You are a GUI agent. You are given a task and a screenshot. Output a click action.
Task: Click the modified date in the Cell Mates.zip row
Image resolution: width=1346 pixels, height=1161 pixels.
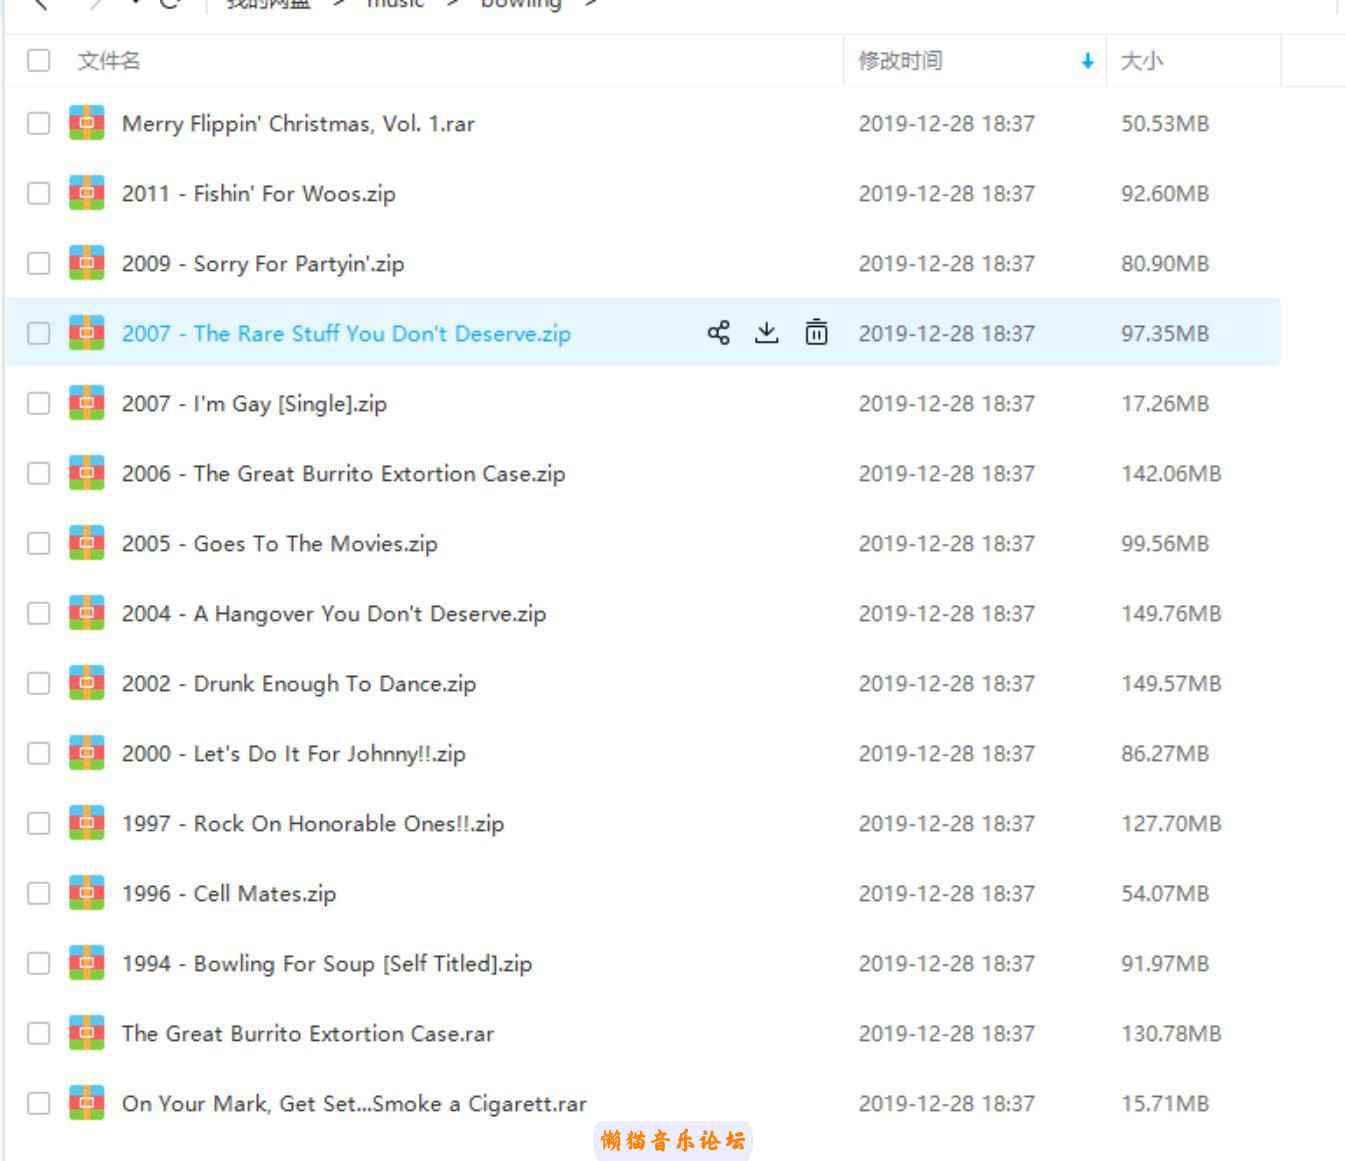(946, 893)
